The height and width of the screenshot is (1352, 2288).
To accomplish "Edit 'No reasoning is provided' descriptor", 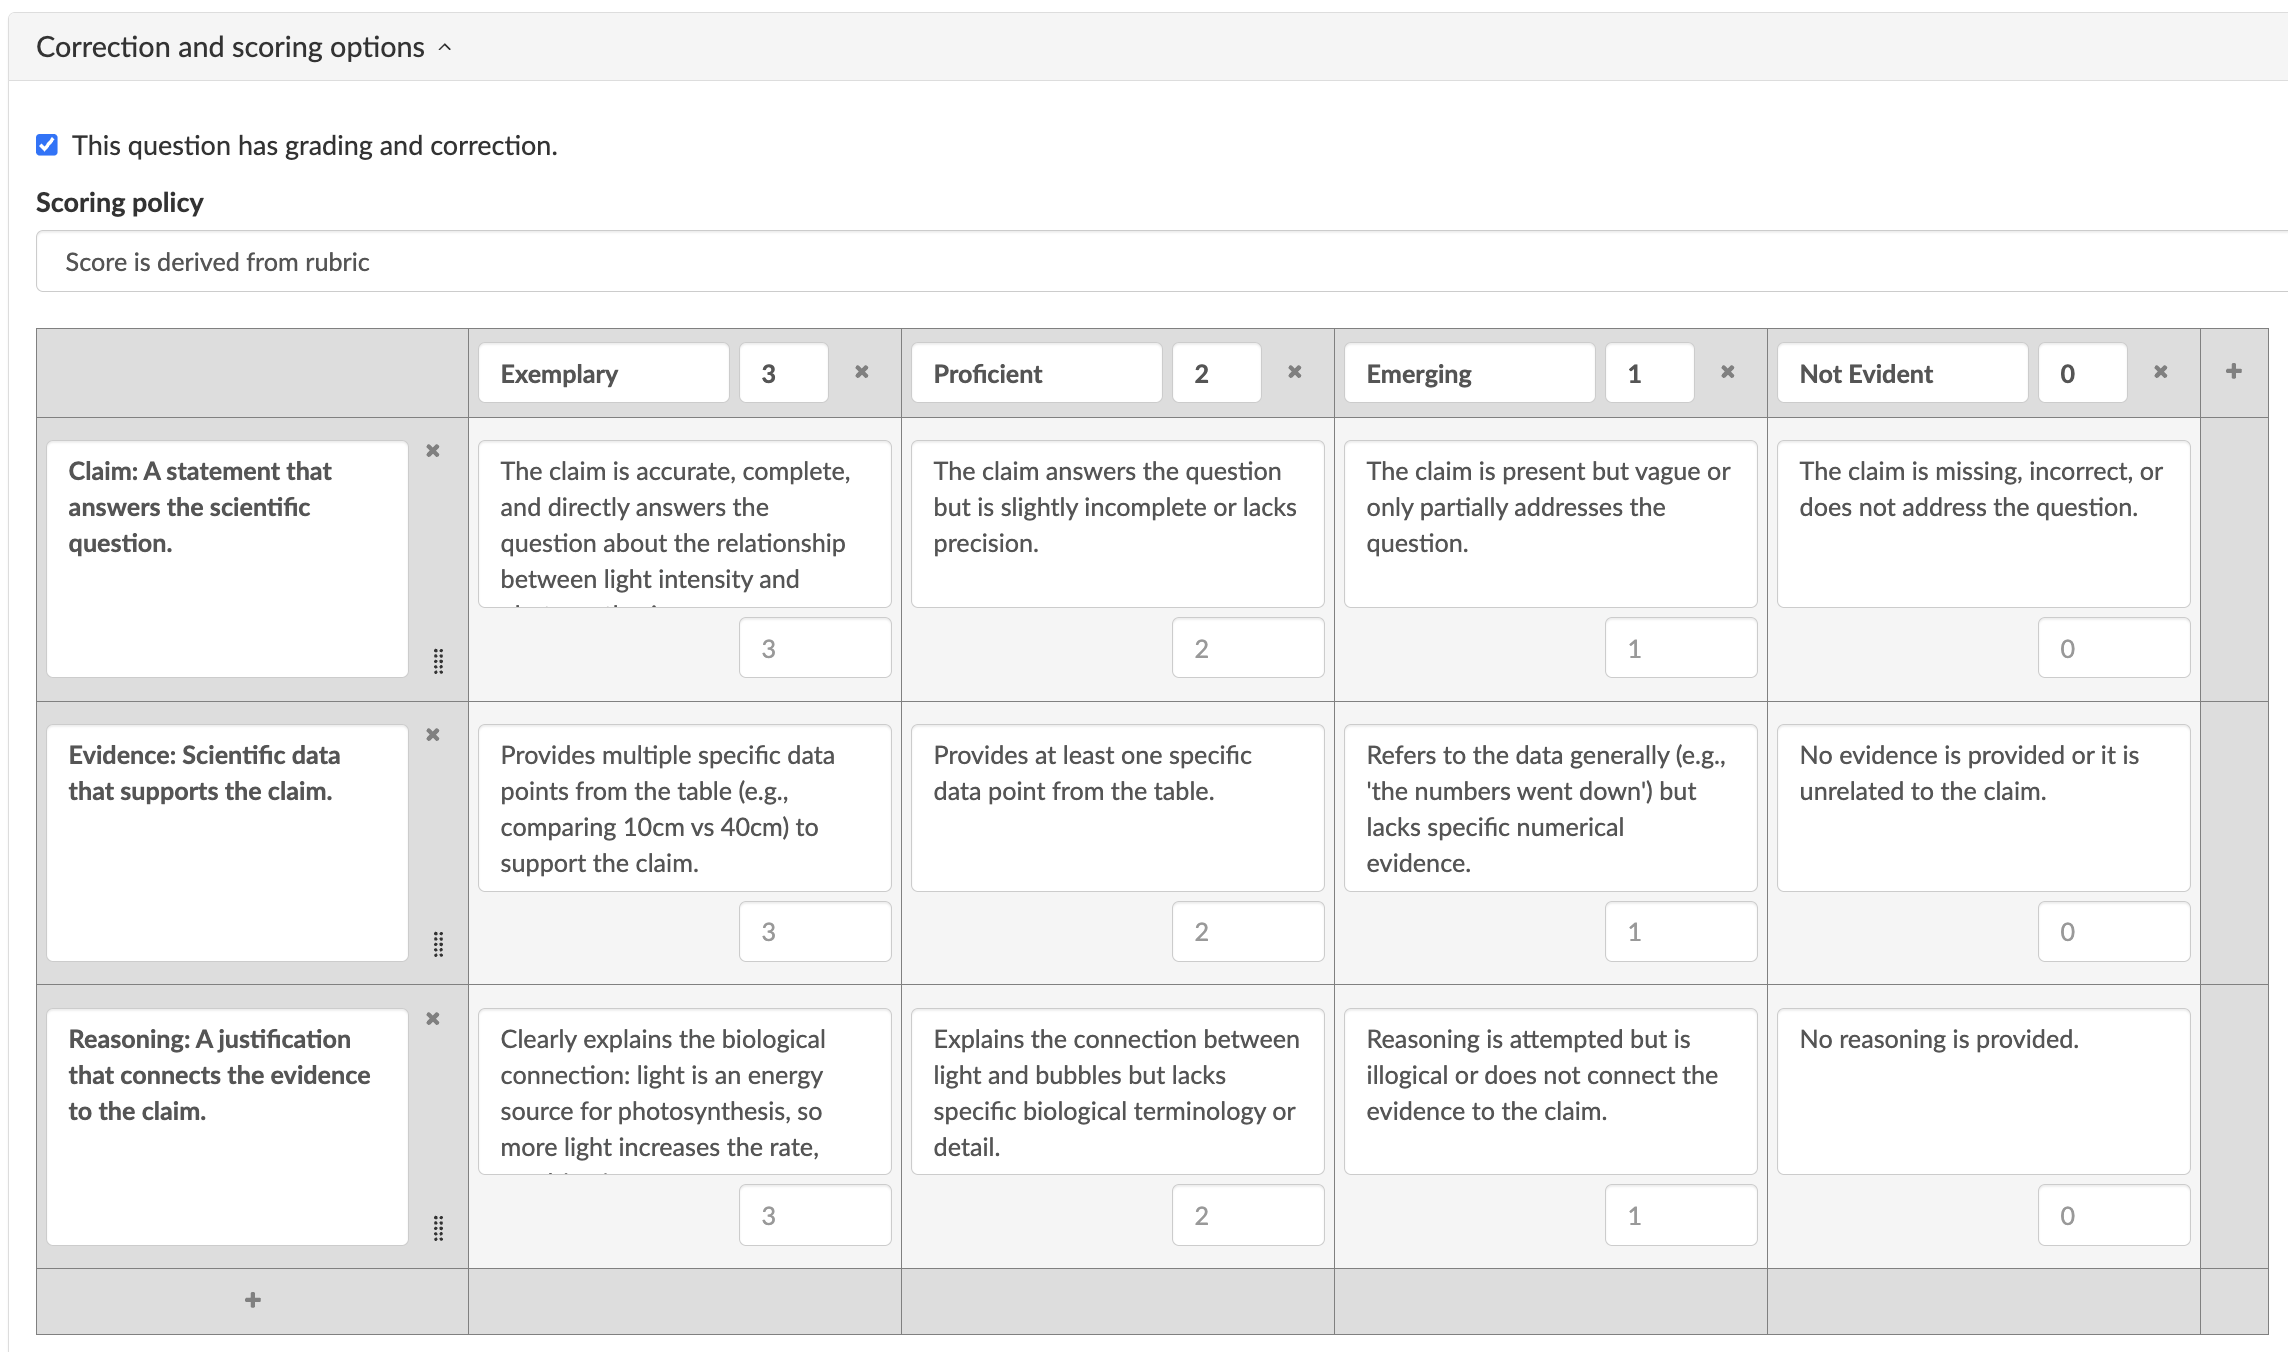I will (x=1984, y=1092).
